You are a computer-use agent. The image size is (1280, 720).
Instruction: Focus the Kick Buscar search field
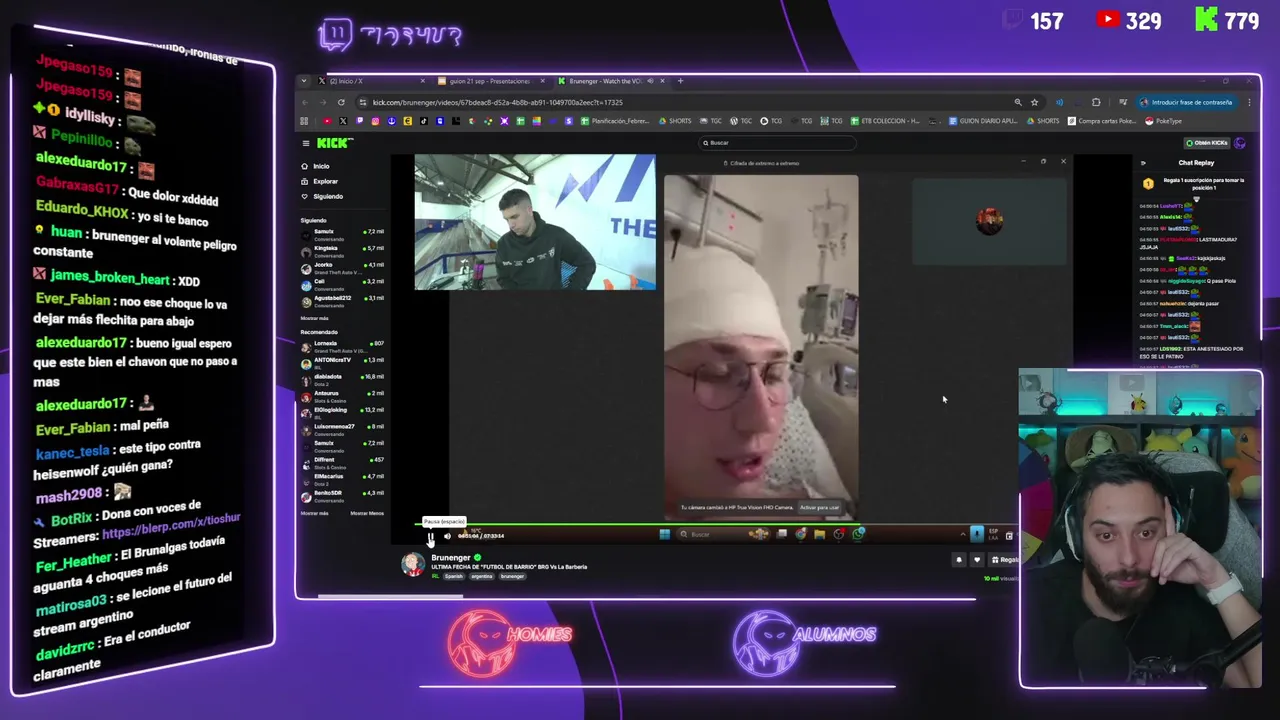tap(777, 143)
